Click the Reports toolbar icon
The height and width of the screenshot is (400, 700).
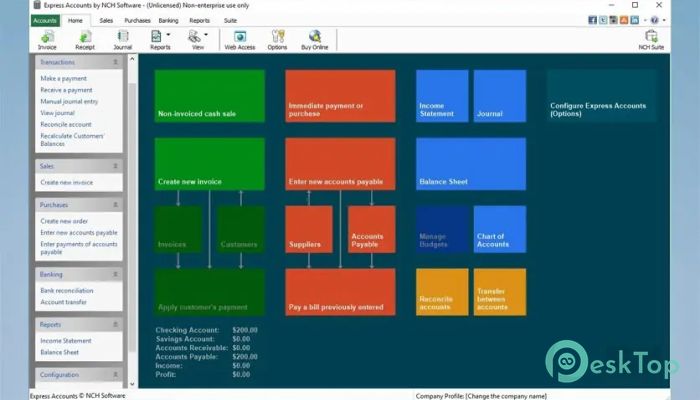tap(158, 40)
